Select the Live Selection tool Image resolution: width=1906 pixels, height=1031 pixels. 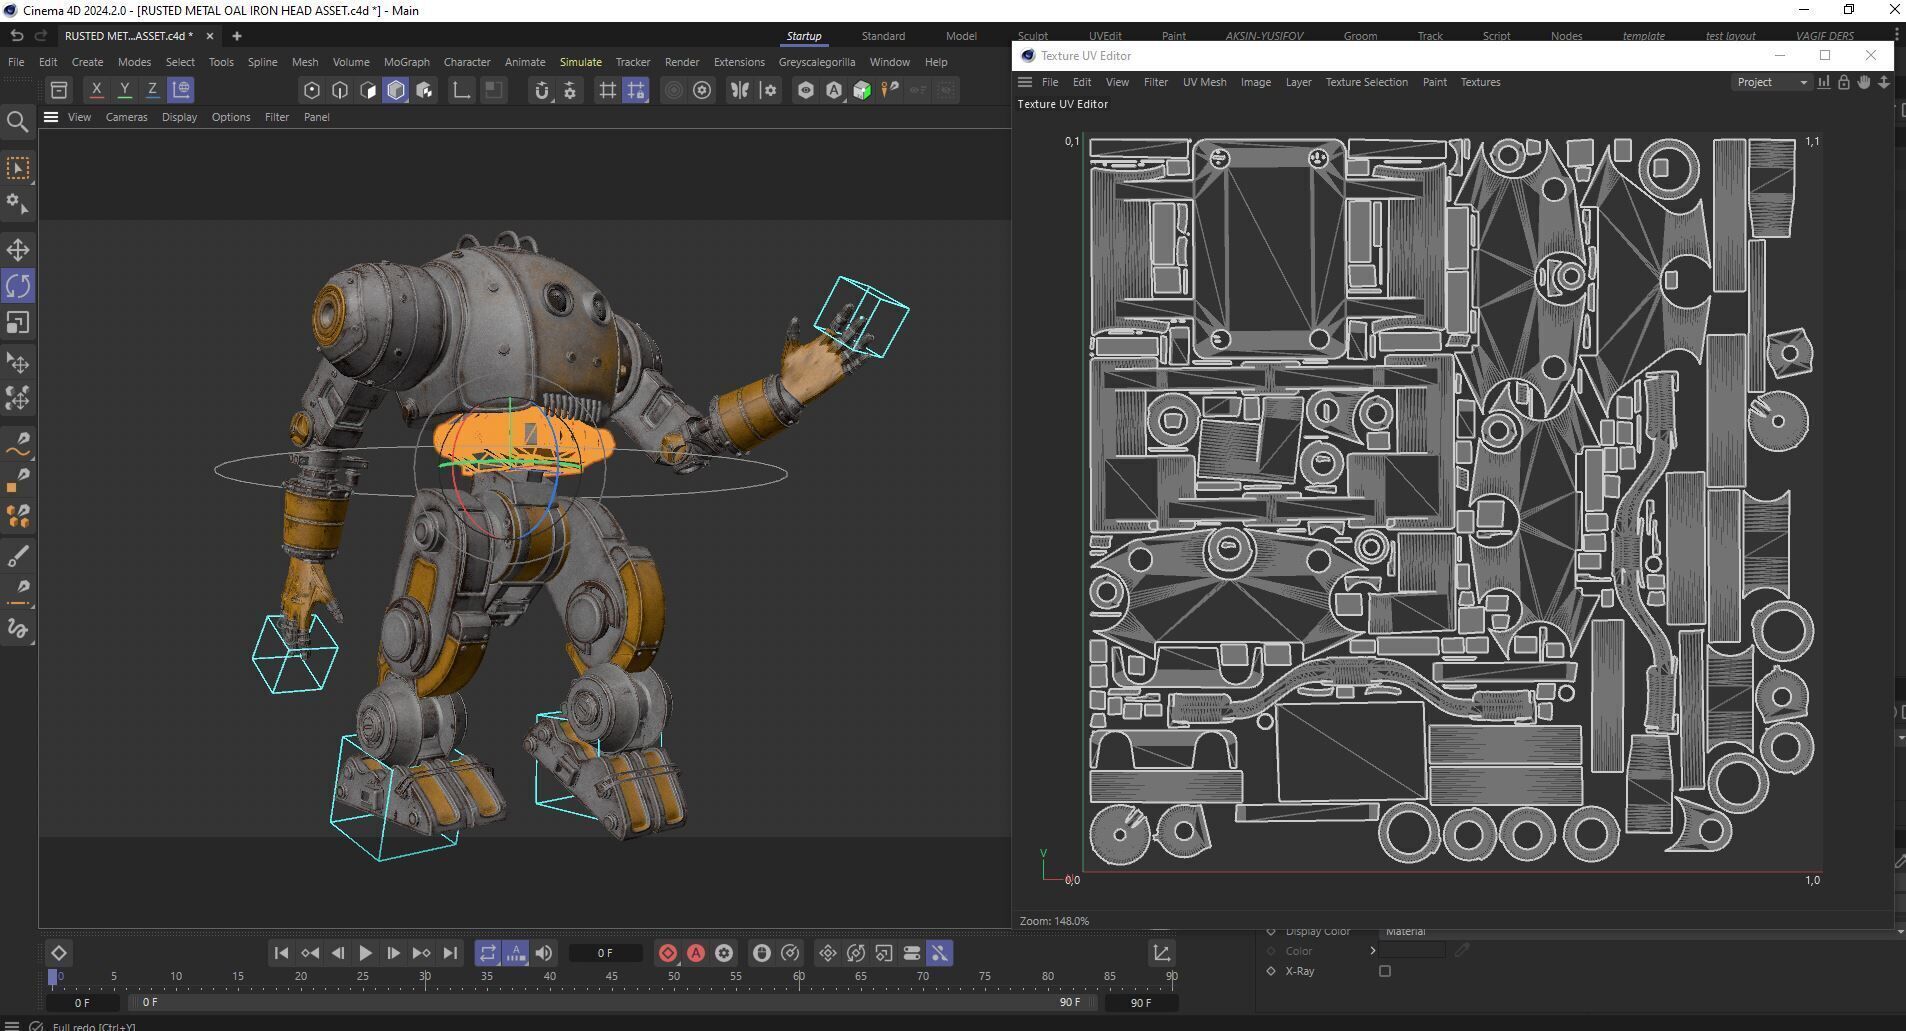18,167
